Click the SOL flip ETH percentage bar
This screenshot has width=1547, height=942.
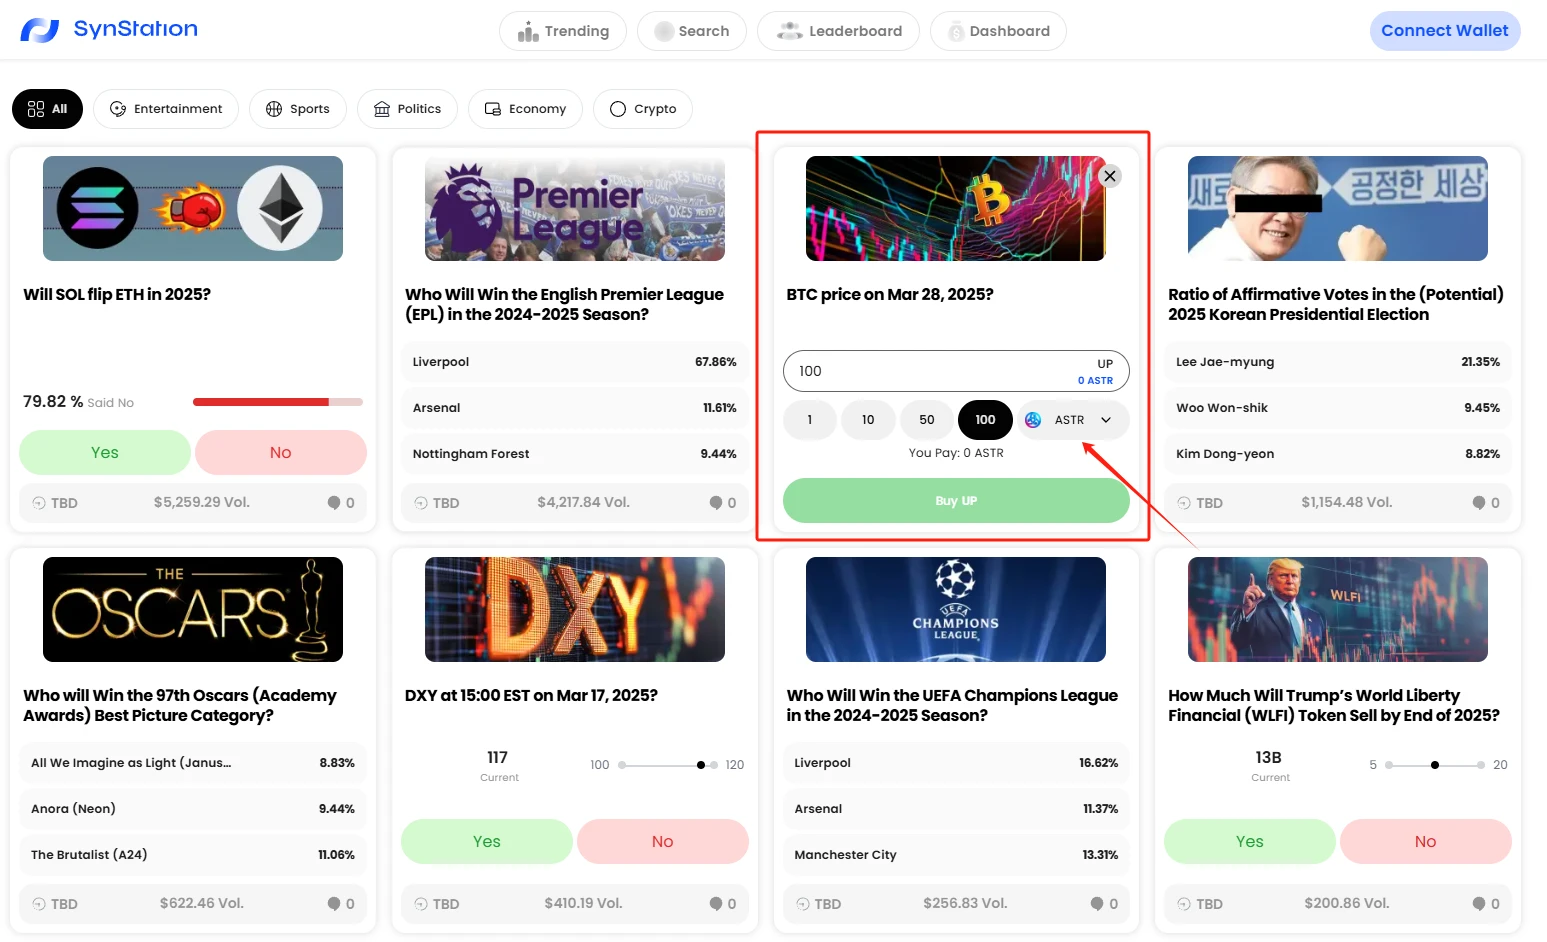(x=278, y=402)
